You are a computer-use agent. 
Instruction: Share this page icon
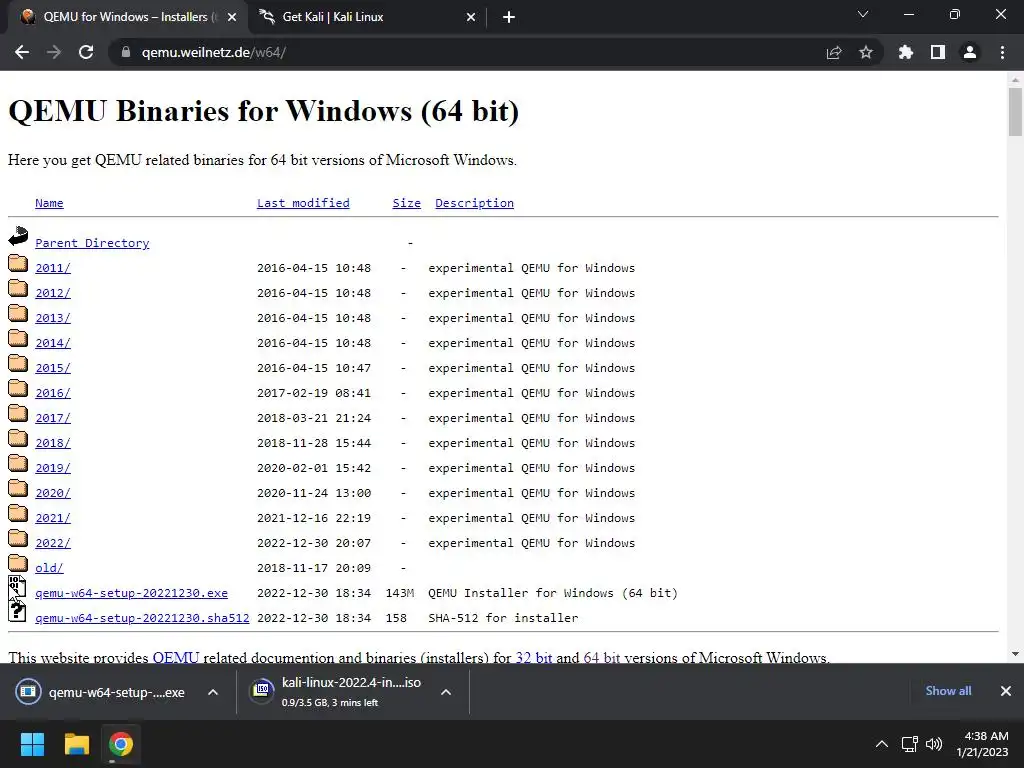[x=834, y=52]
